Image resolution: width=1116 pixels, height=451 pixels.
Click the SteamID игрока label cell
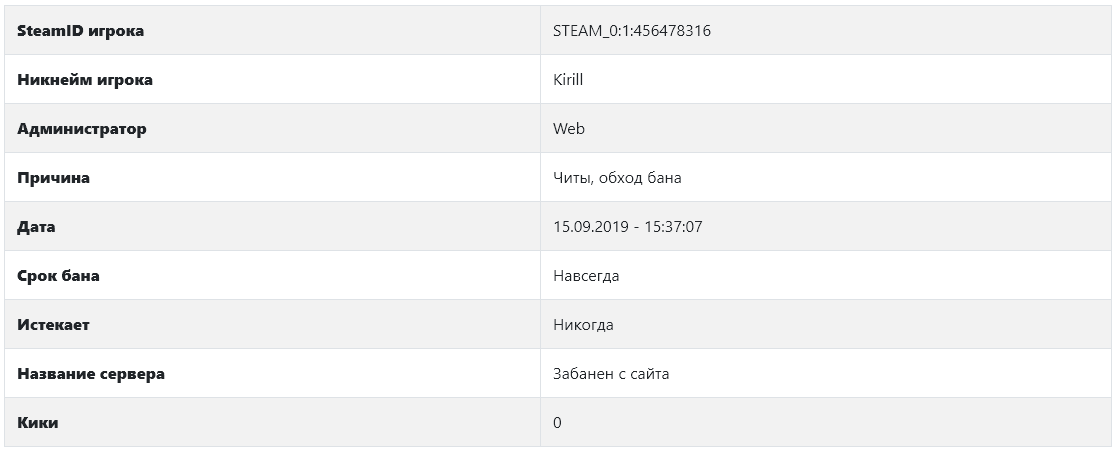click(273, 31)
